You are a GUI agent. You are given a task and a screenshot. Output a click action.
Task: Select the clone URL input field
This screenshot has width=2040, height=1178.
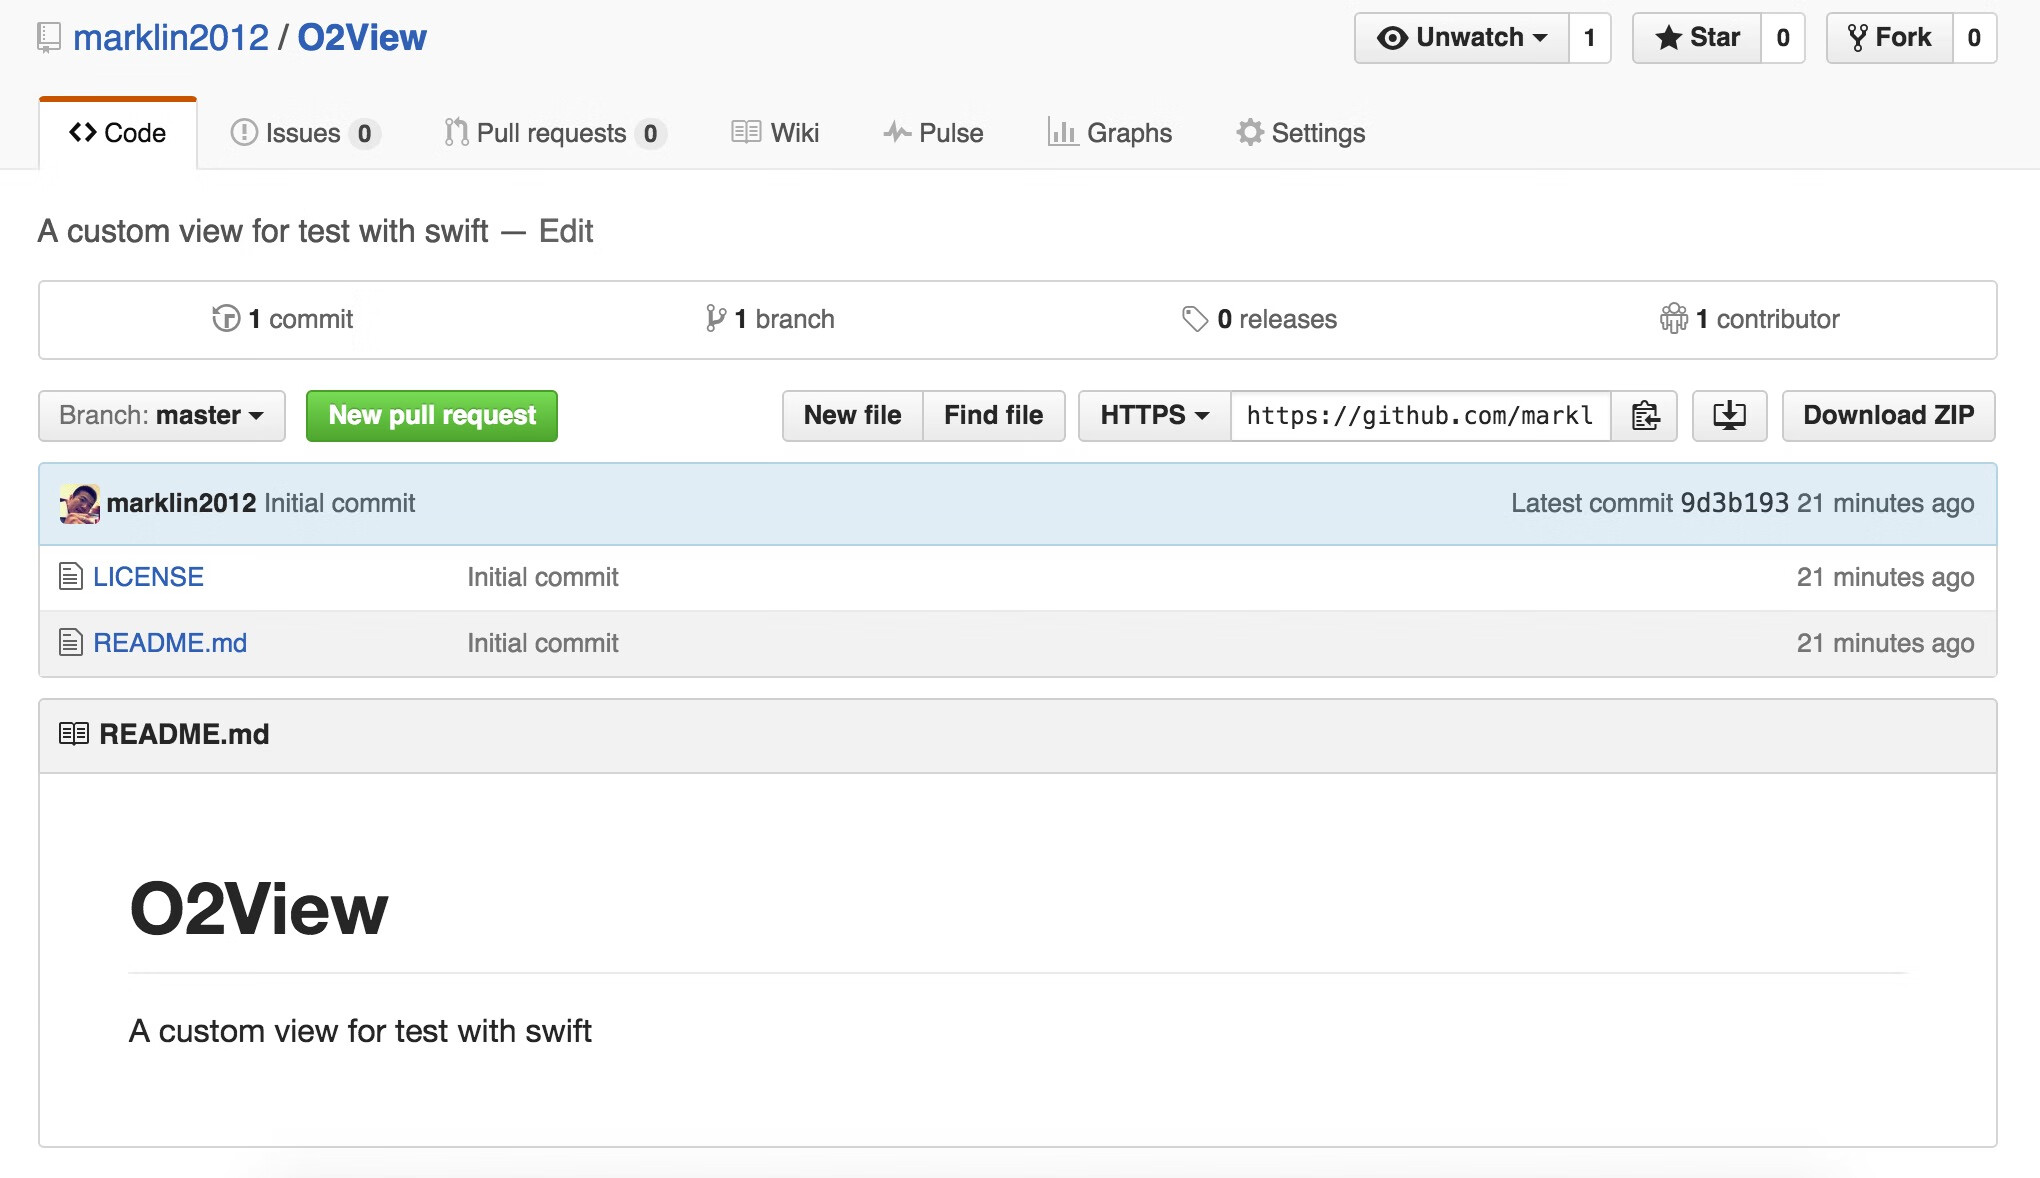click(x=1421, y=416)
